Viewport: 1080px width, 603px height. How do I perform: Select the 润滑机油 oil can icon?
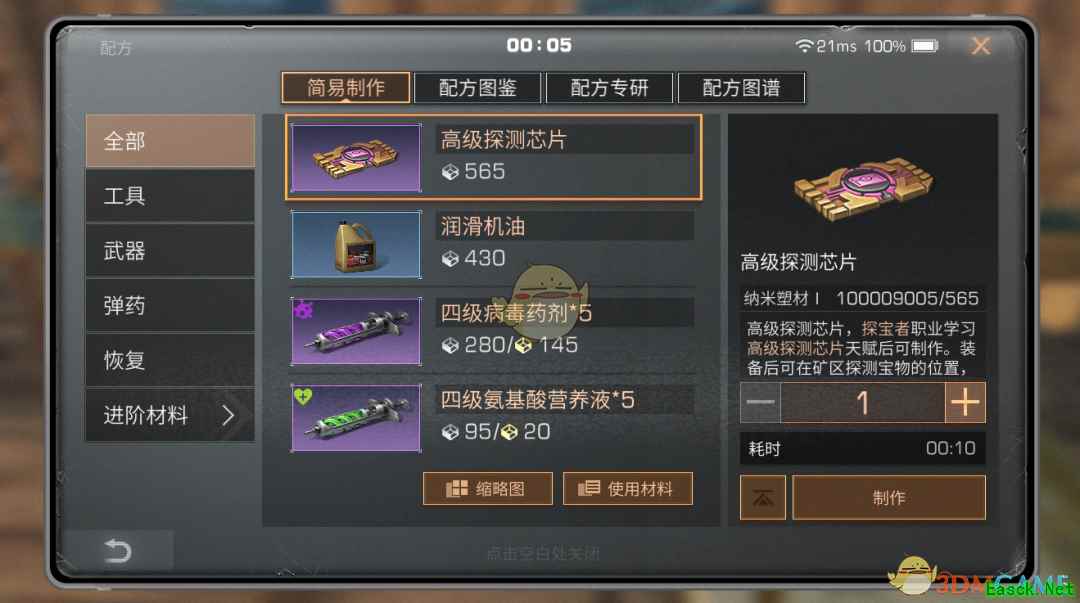(x=355, y=245)
